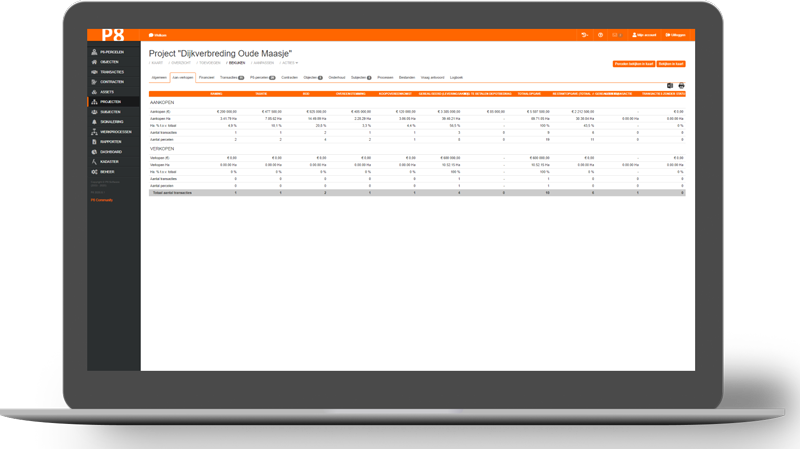Click the Verkopen Ha row label

tap(160, 165)
